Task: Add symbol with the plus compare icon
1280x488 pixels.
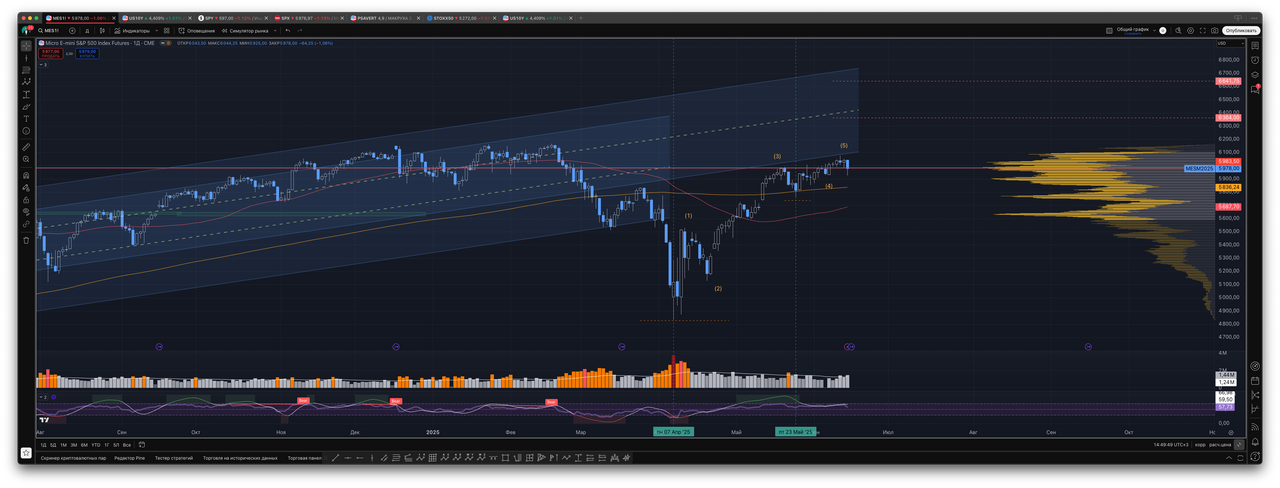Action: click(x=72, y=30)
